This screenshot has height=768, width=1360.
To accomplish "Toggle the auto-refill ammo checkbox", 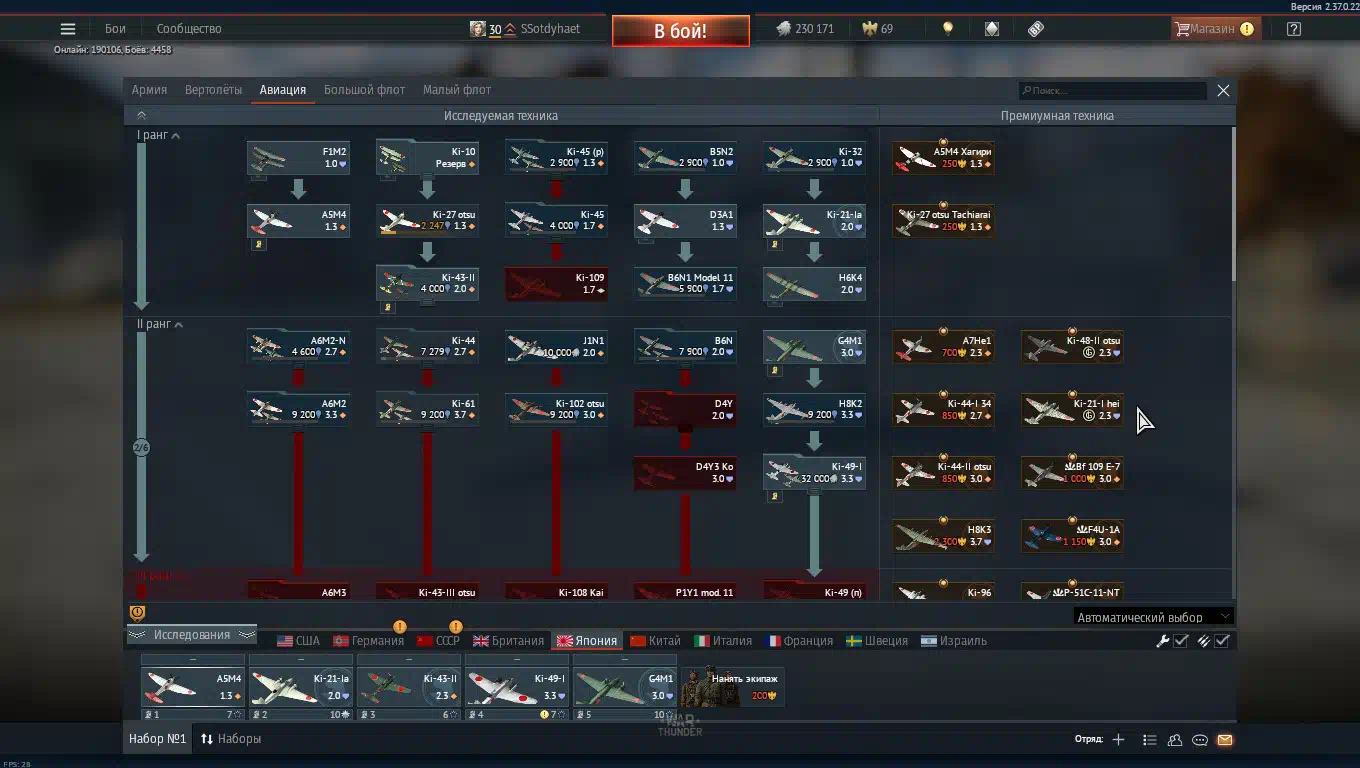I will click(x=1222, y=641).
